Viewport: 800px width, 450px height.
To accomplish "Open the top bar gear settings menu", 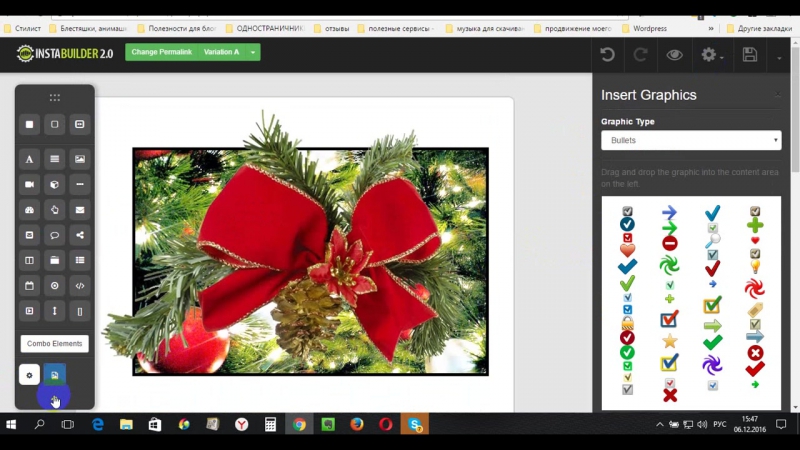I will click(712, 55).
